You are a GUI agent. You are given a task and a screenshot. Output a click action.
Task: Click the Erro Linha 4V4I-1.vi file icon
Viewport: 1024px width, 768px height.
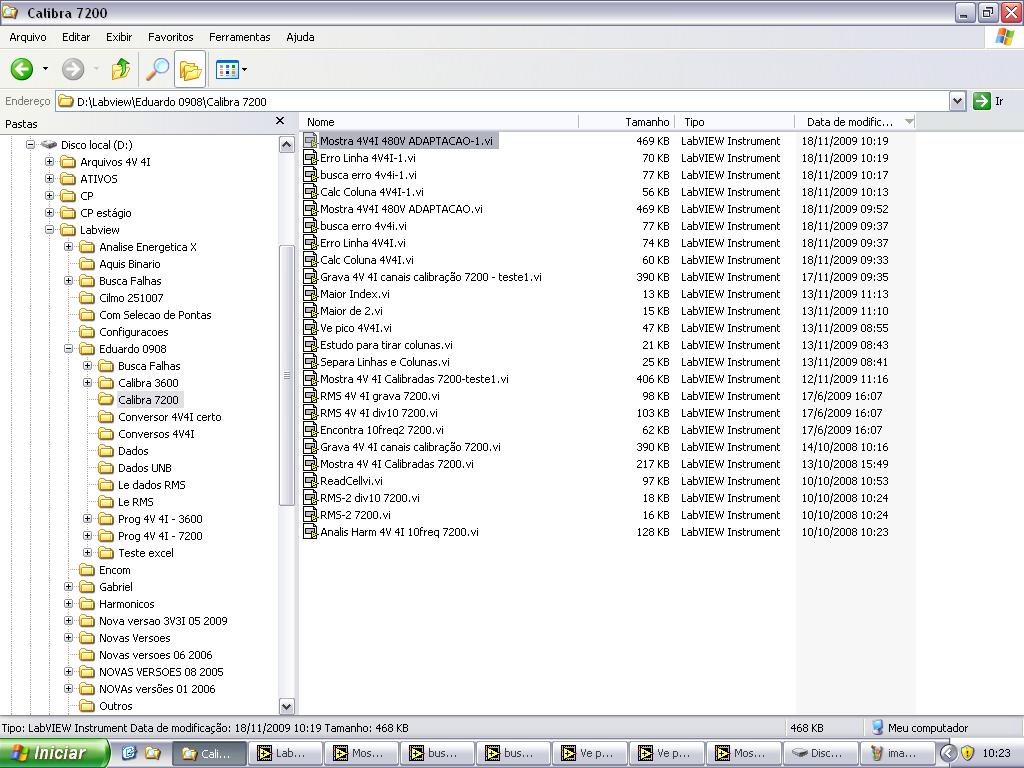tap(310, 158)
